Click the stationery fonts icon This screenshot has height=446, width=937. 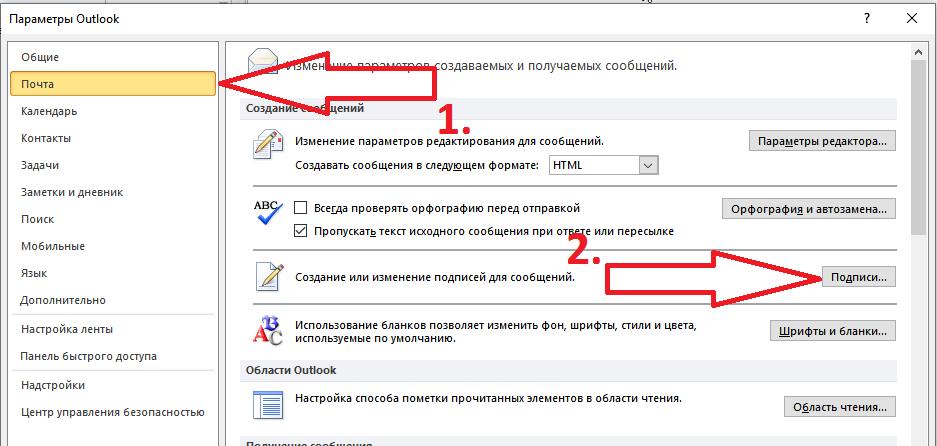click(267, 331)
